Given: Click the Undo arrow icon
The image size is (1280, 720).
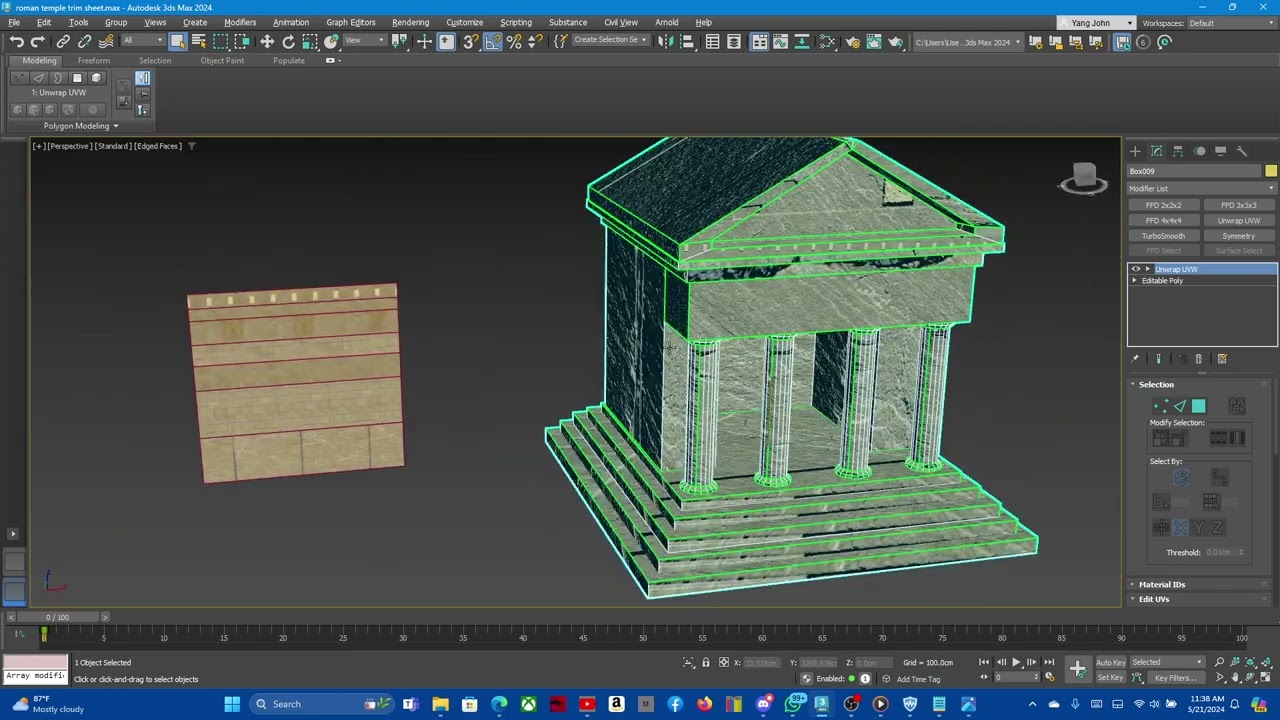Looking at the screenshot, I should (x=16, y=41).
